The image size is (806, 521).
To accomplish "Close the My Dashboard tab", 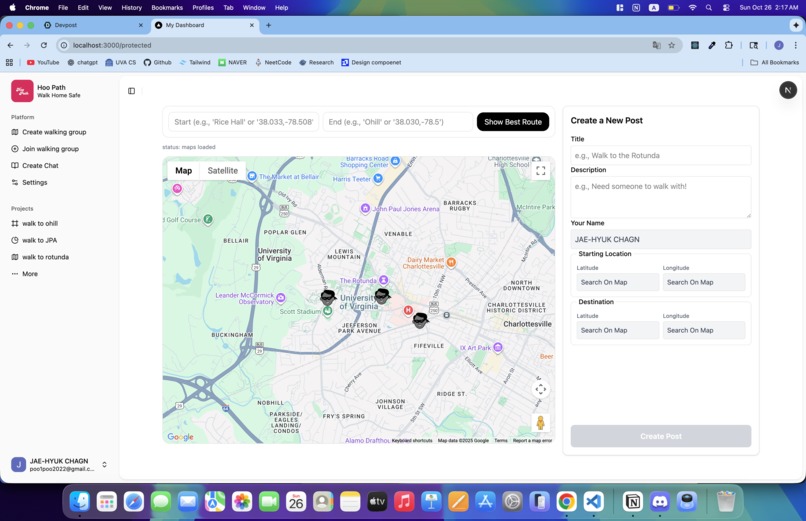I will pyautogui.click(x=251, y=25).
